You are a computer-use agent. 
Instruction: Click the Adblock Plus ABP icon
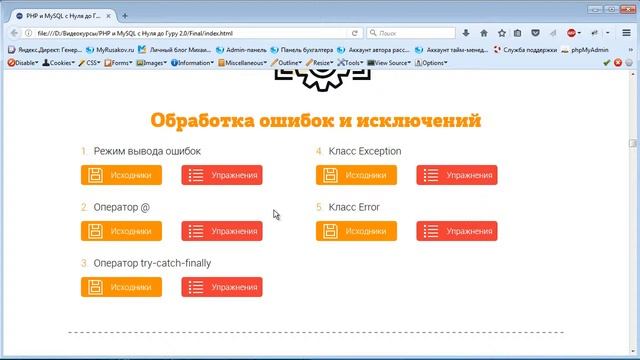(x=571, y=33)
